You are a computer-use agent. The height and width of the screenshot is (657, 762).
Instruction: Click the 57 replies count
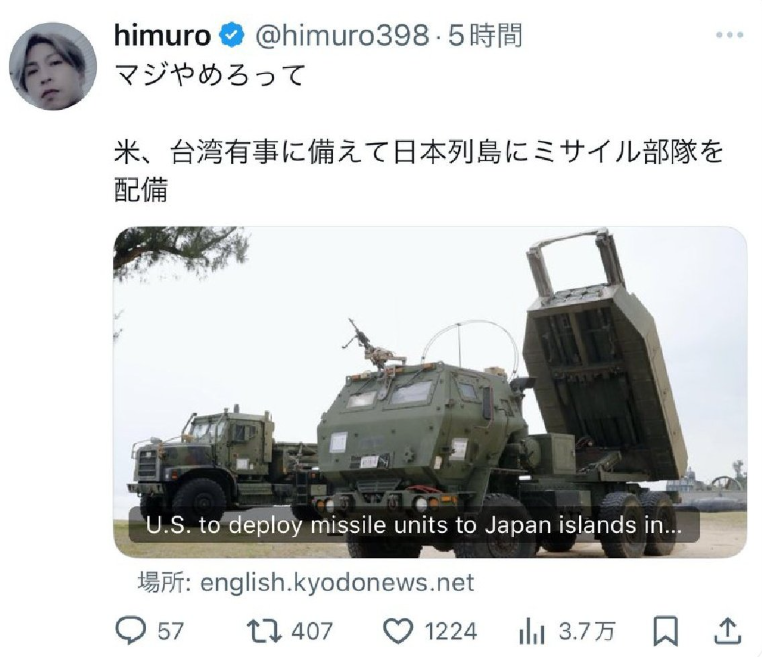(171, 631)
